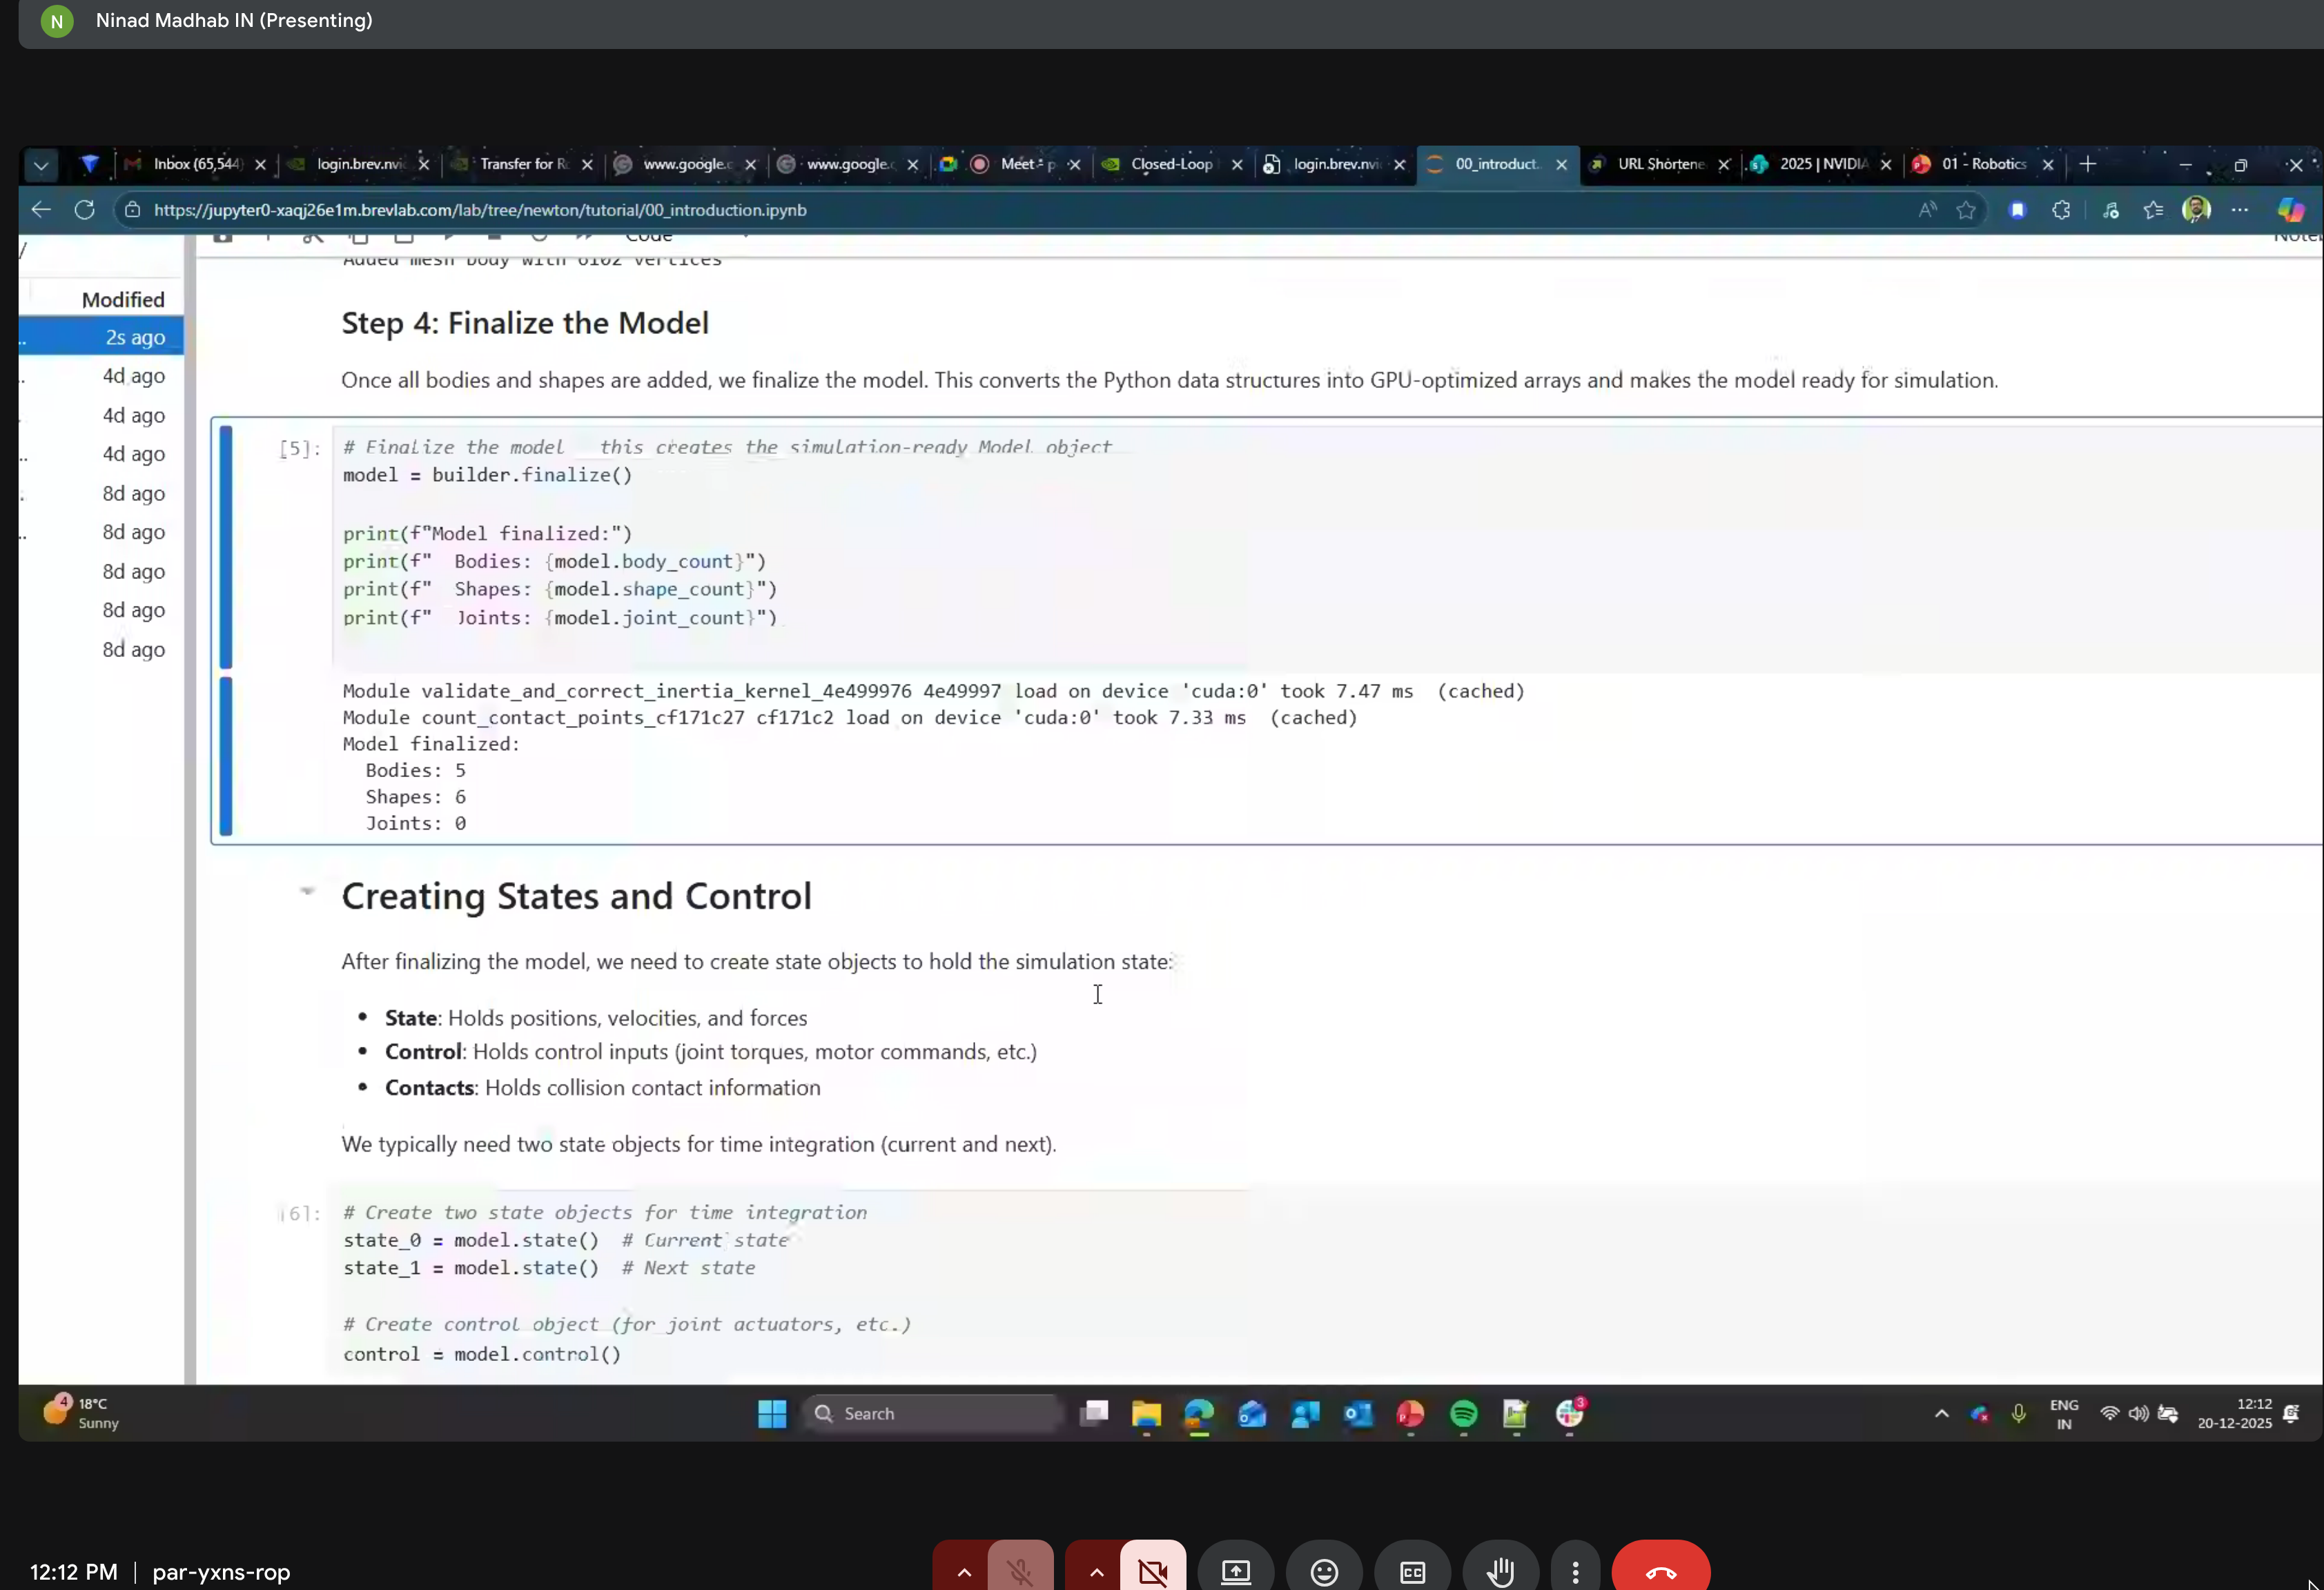
Task: Click the browser address bar URL
Action: (480, 210)
